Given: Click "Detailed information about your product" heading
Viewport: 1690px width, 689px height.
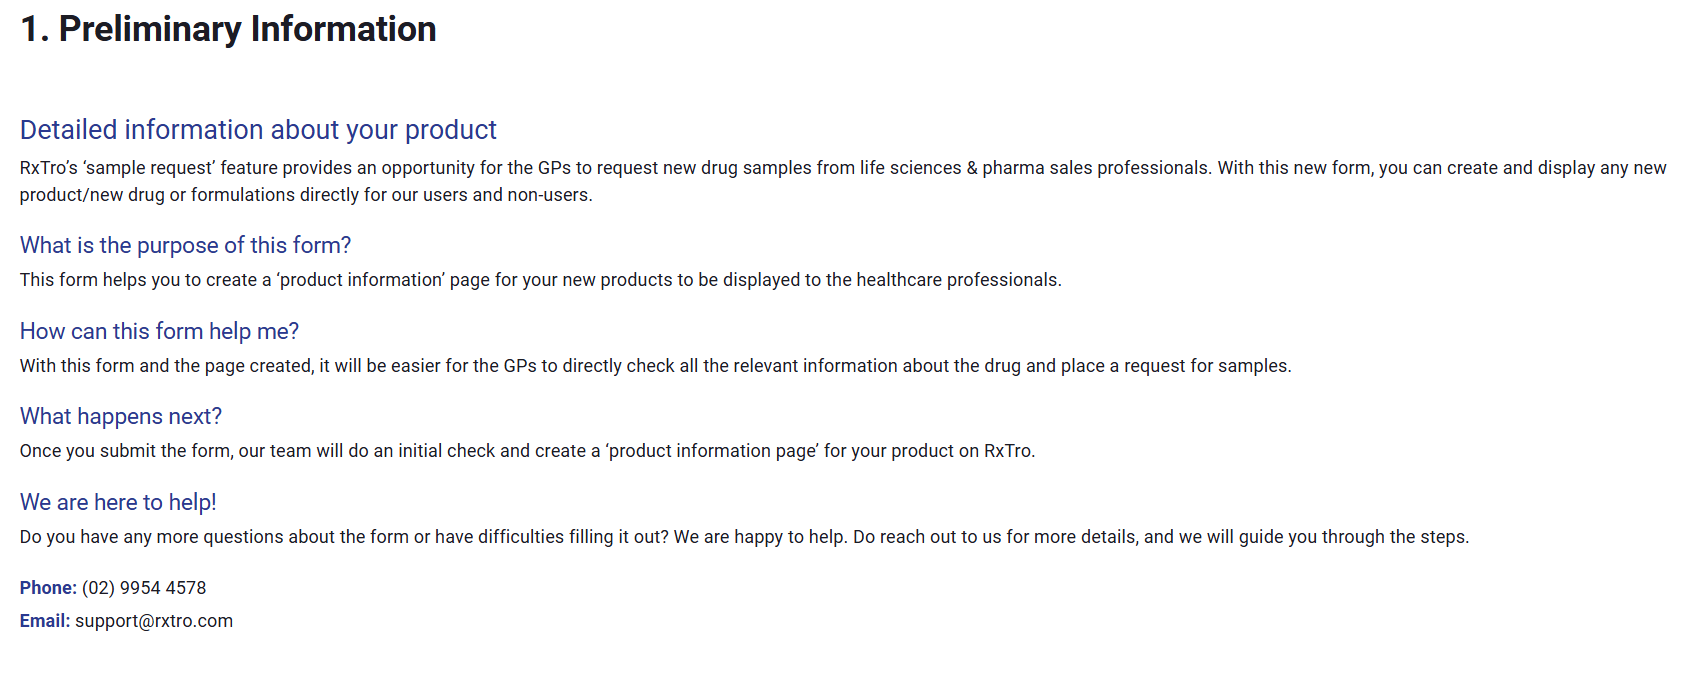Looking at the screenshot, I should click(258, 130).
